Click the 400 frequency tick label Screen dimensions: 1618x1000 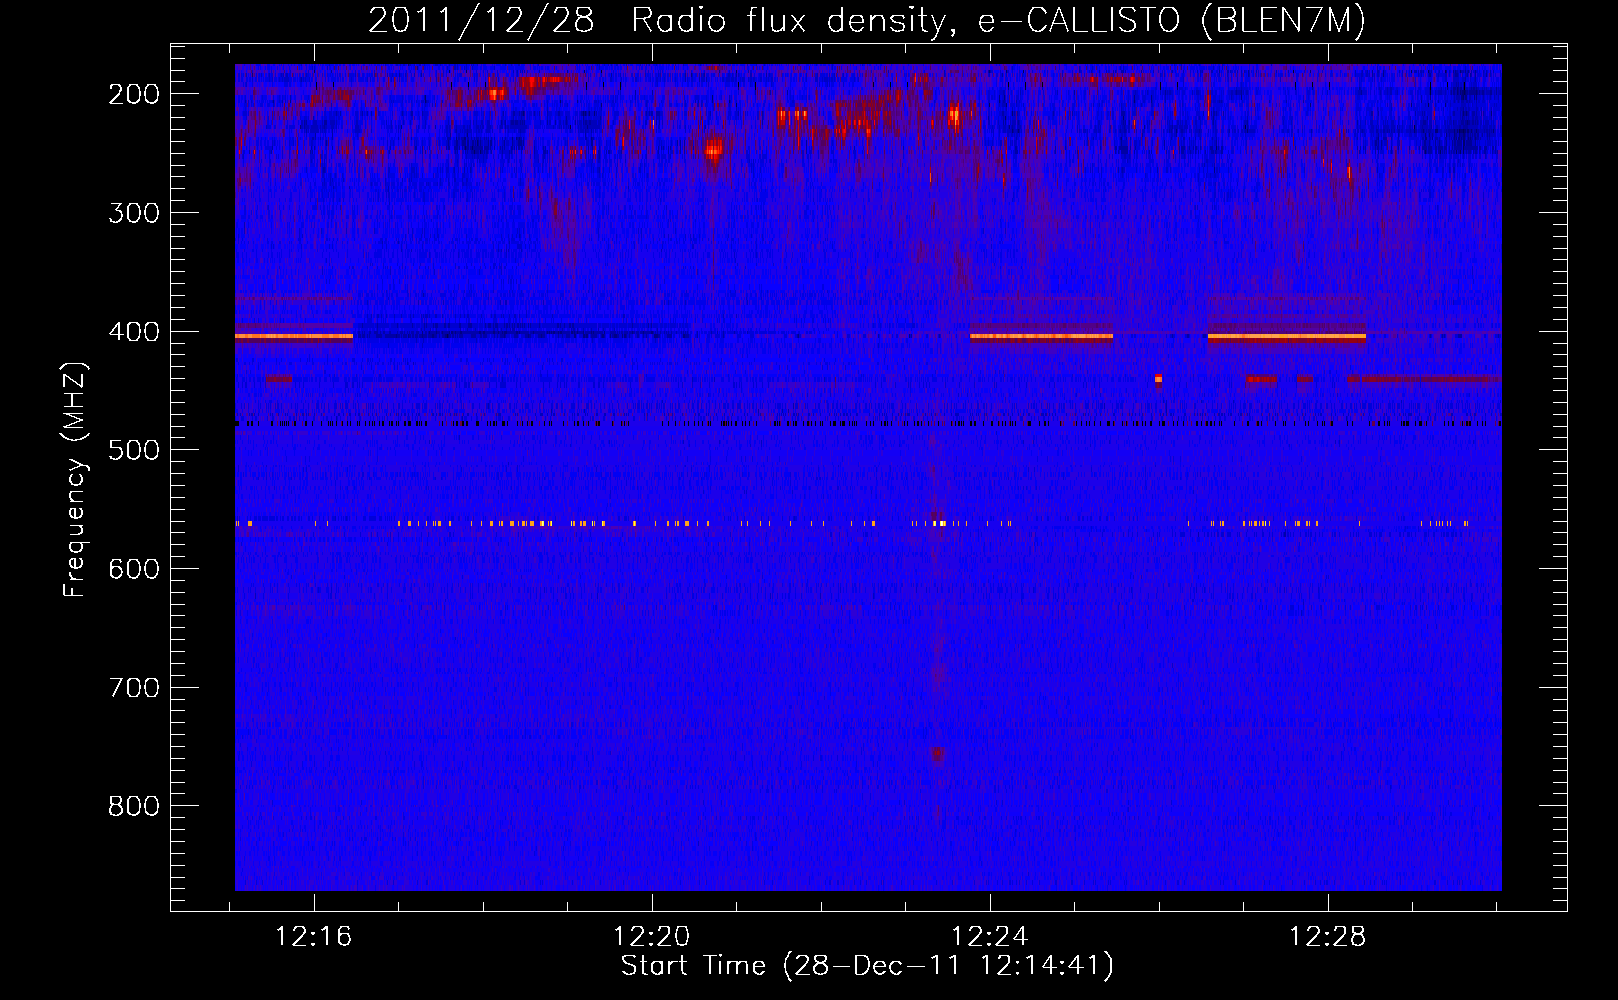coord(134,332)
